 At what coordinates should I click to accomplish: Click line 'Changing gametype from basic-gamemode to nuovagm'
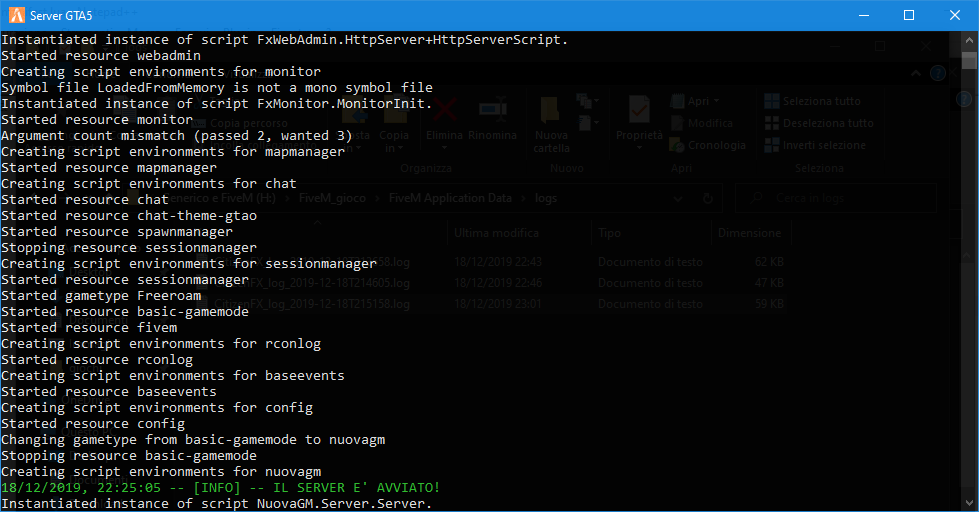point(193,440)
